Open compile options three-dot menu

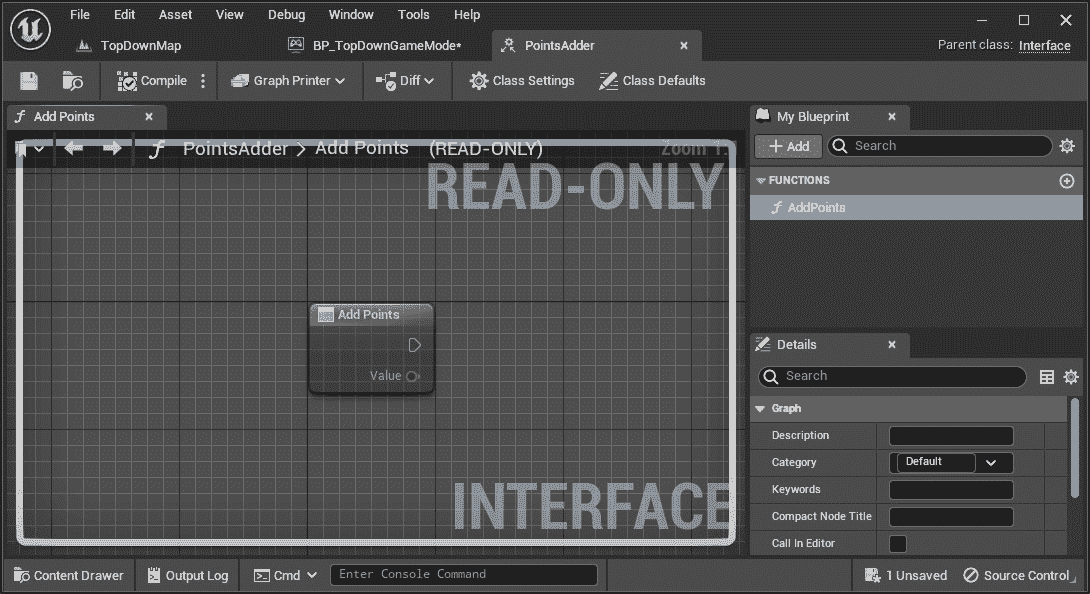[203, 81]
